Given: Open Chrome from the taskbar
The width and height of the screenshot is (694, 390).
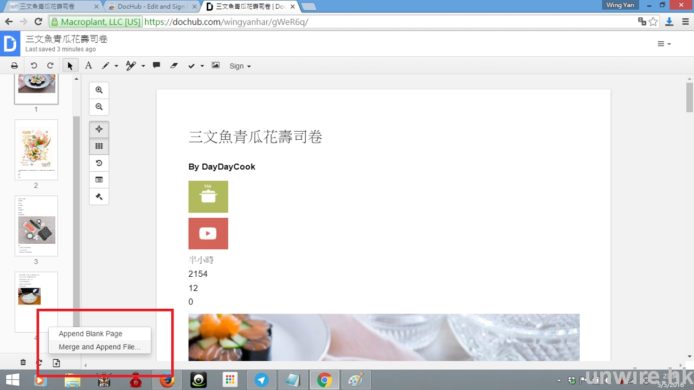Looking at the screenshot, I should 324,380.
